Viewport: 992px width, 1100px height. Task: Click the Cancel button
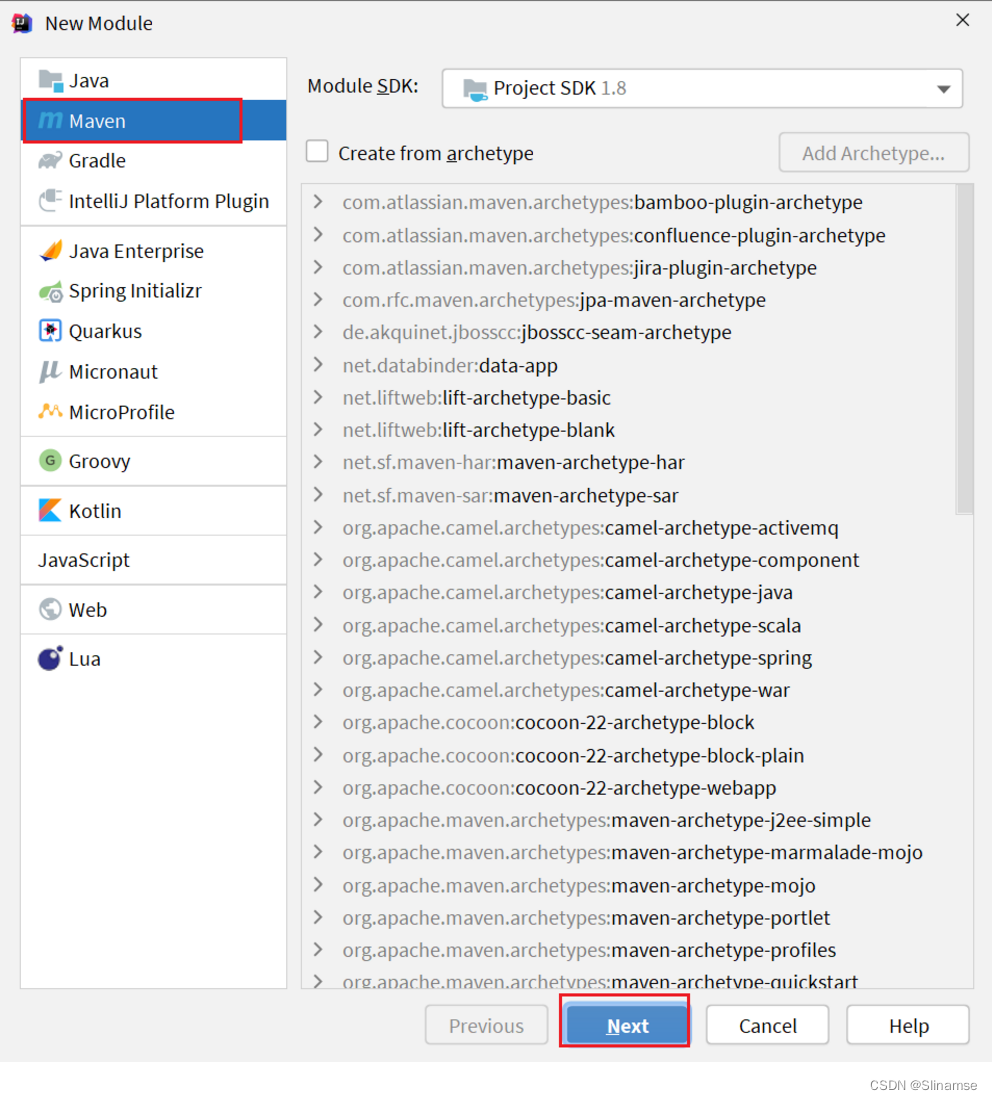tap(768, 1026)
